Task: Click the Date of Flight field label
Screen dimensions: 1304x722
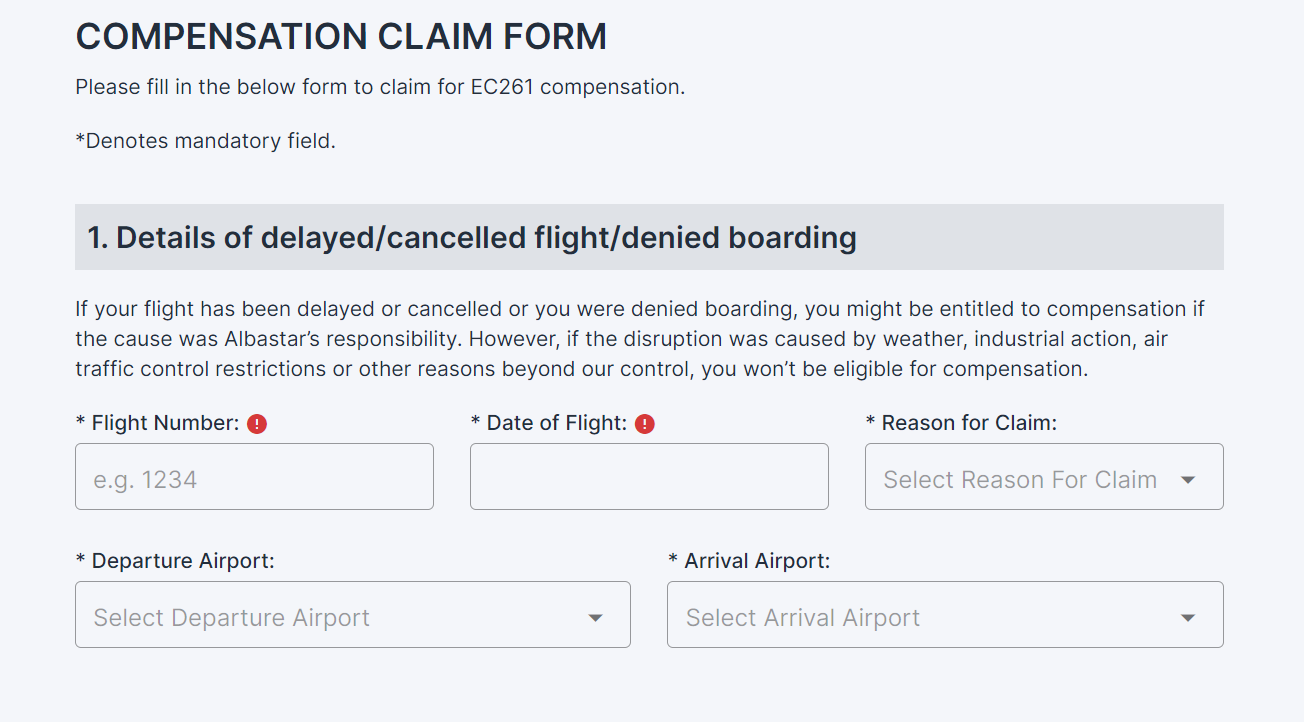Action: click(549, 423)
